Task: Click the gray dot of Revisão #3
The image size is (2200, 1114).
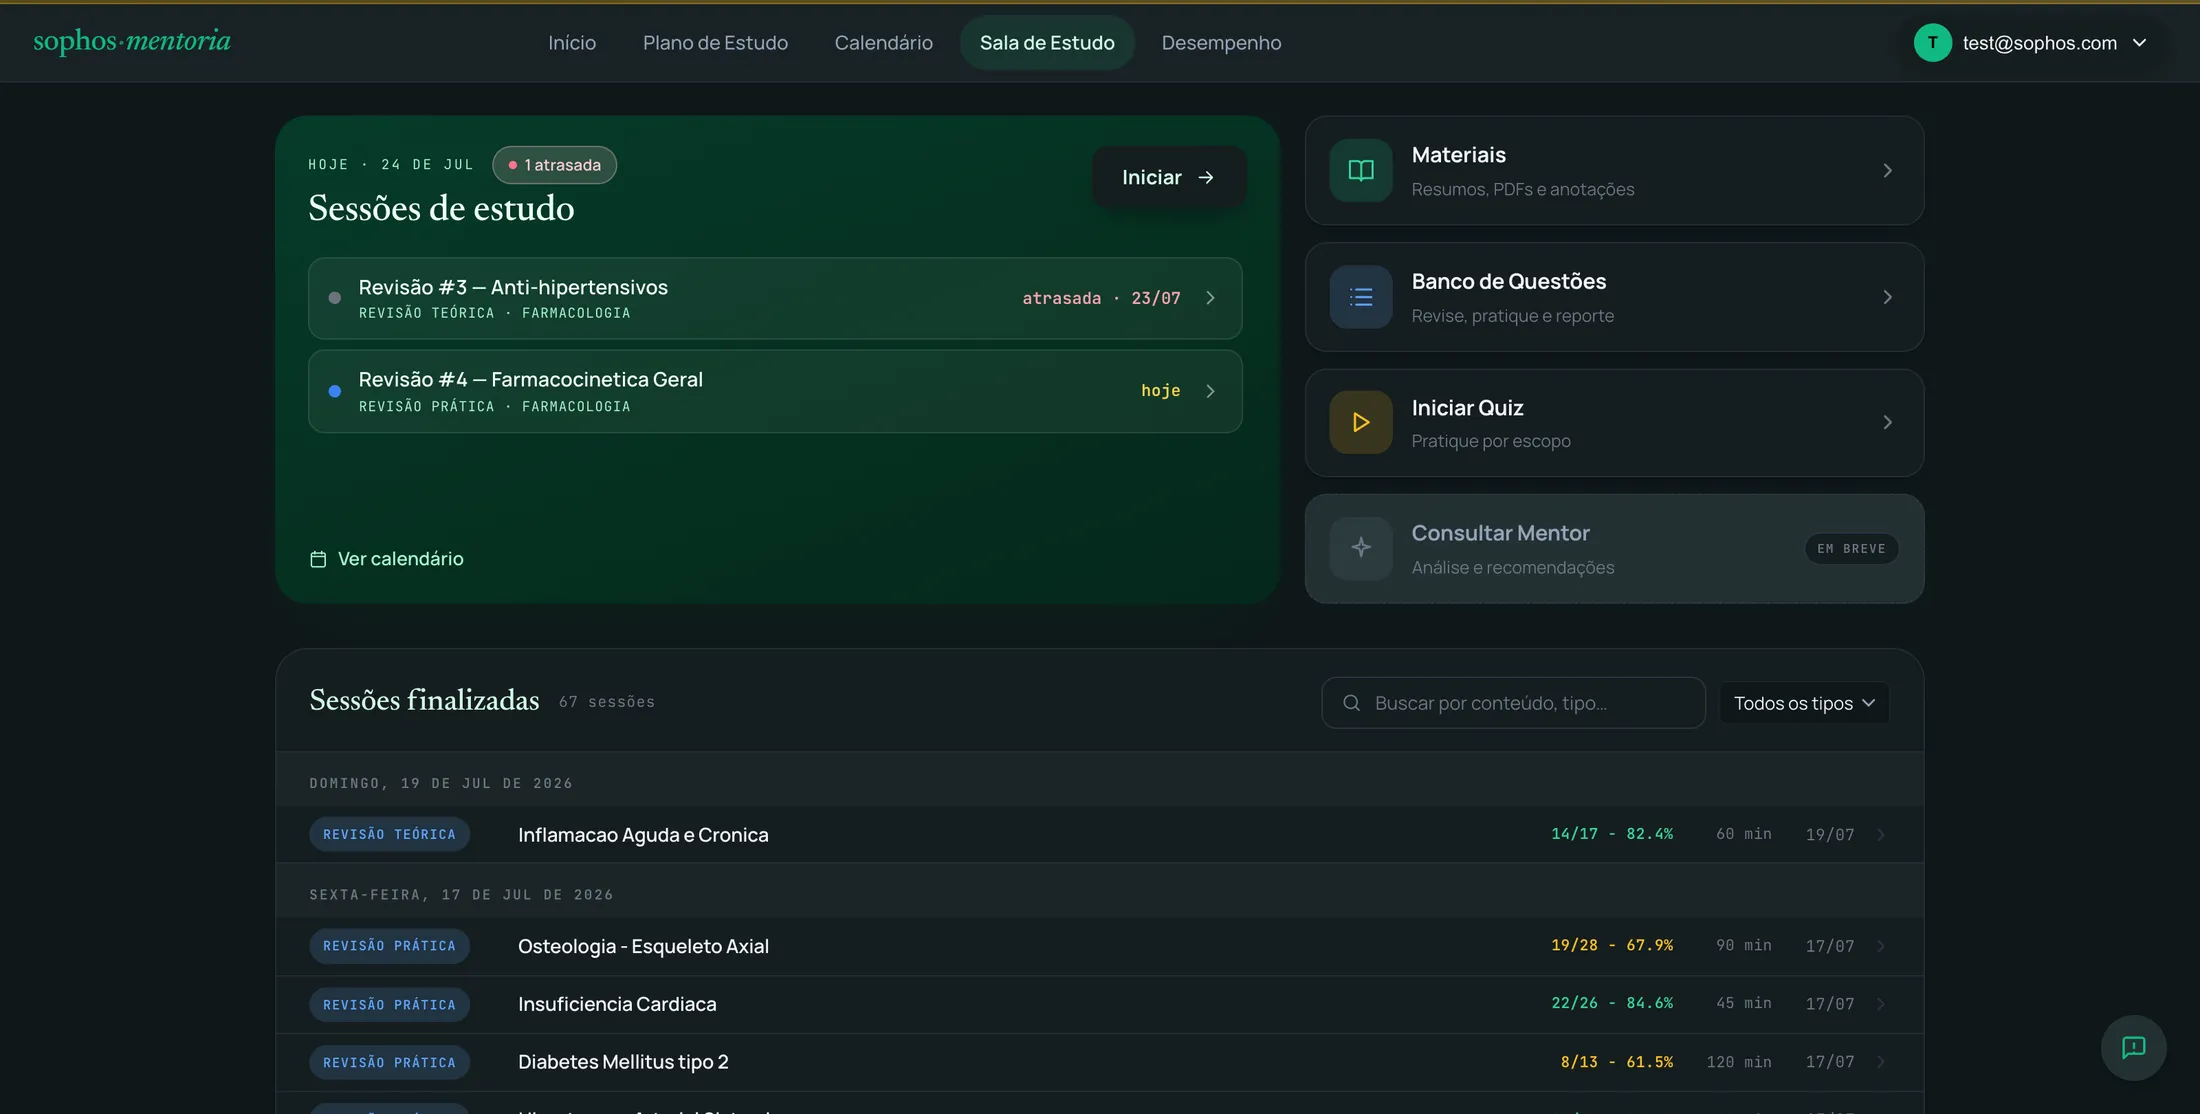Action: [335, 298]
